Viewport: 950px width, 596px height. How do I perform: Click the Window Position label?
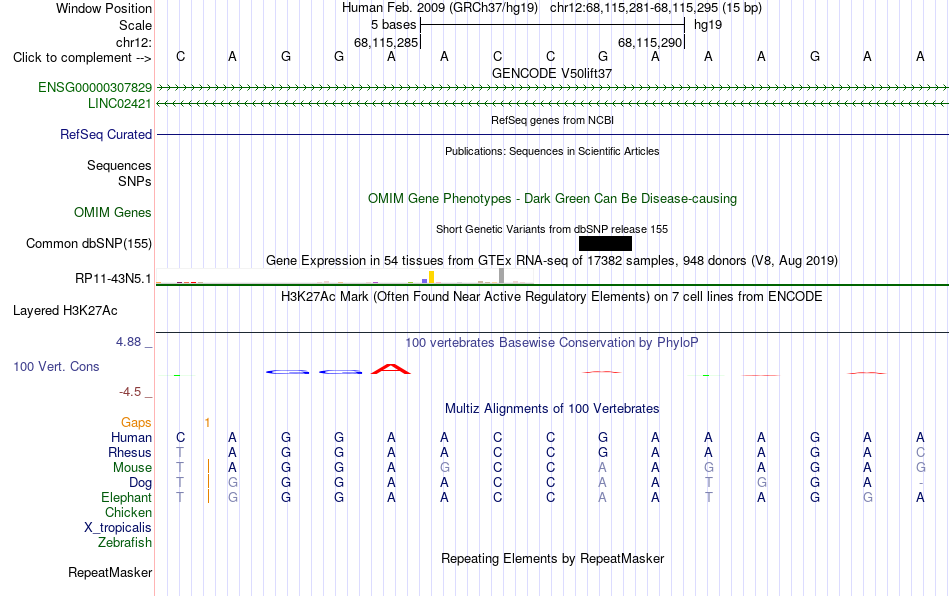(x=104, y=8)
